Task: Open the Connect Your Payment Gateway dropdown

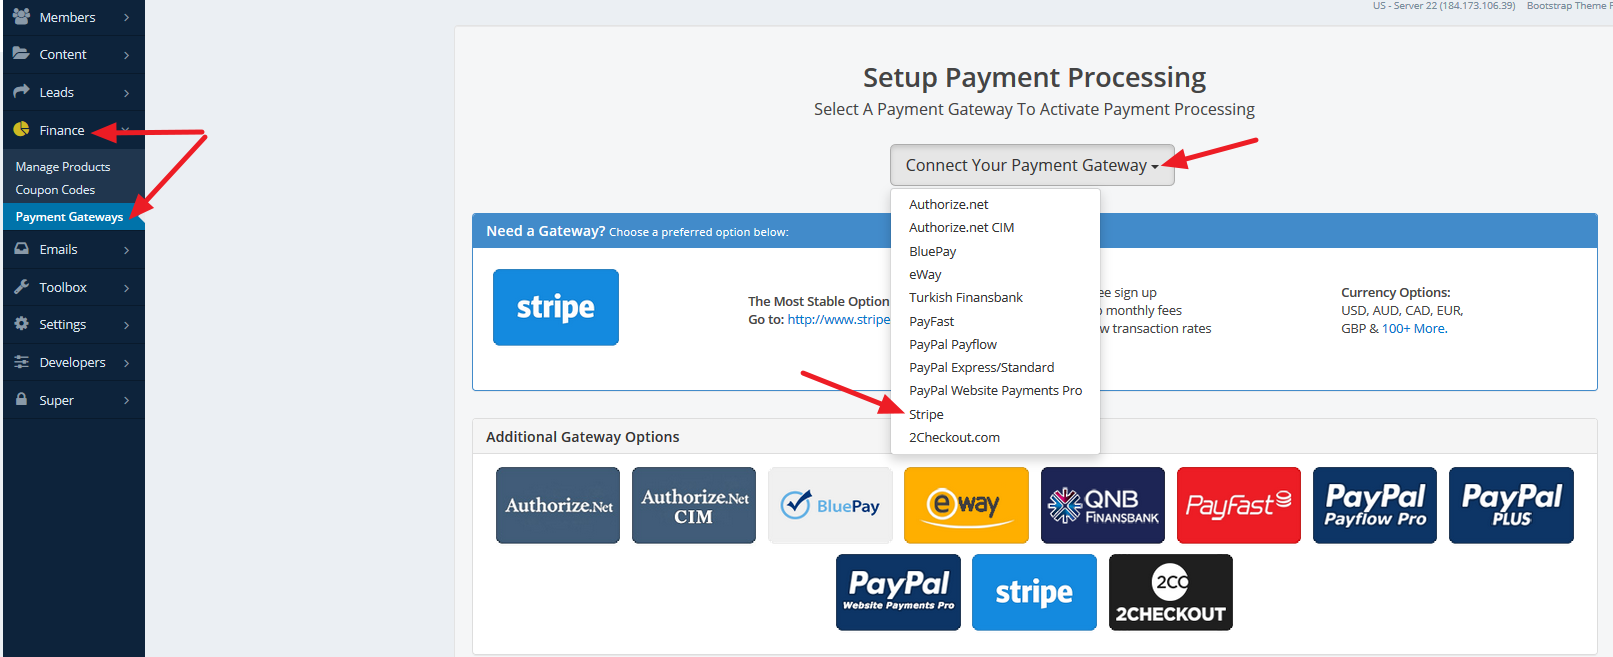Action: 1032,165
